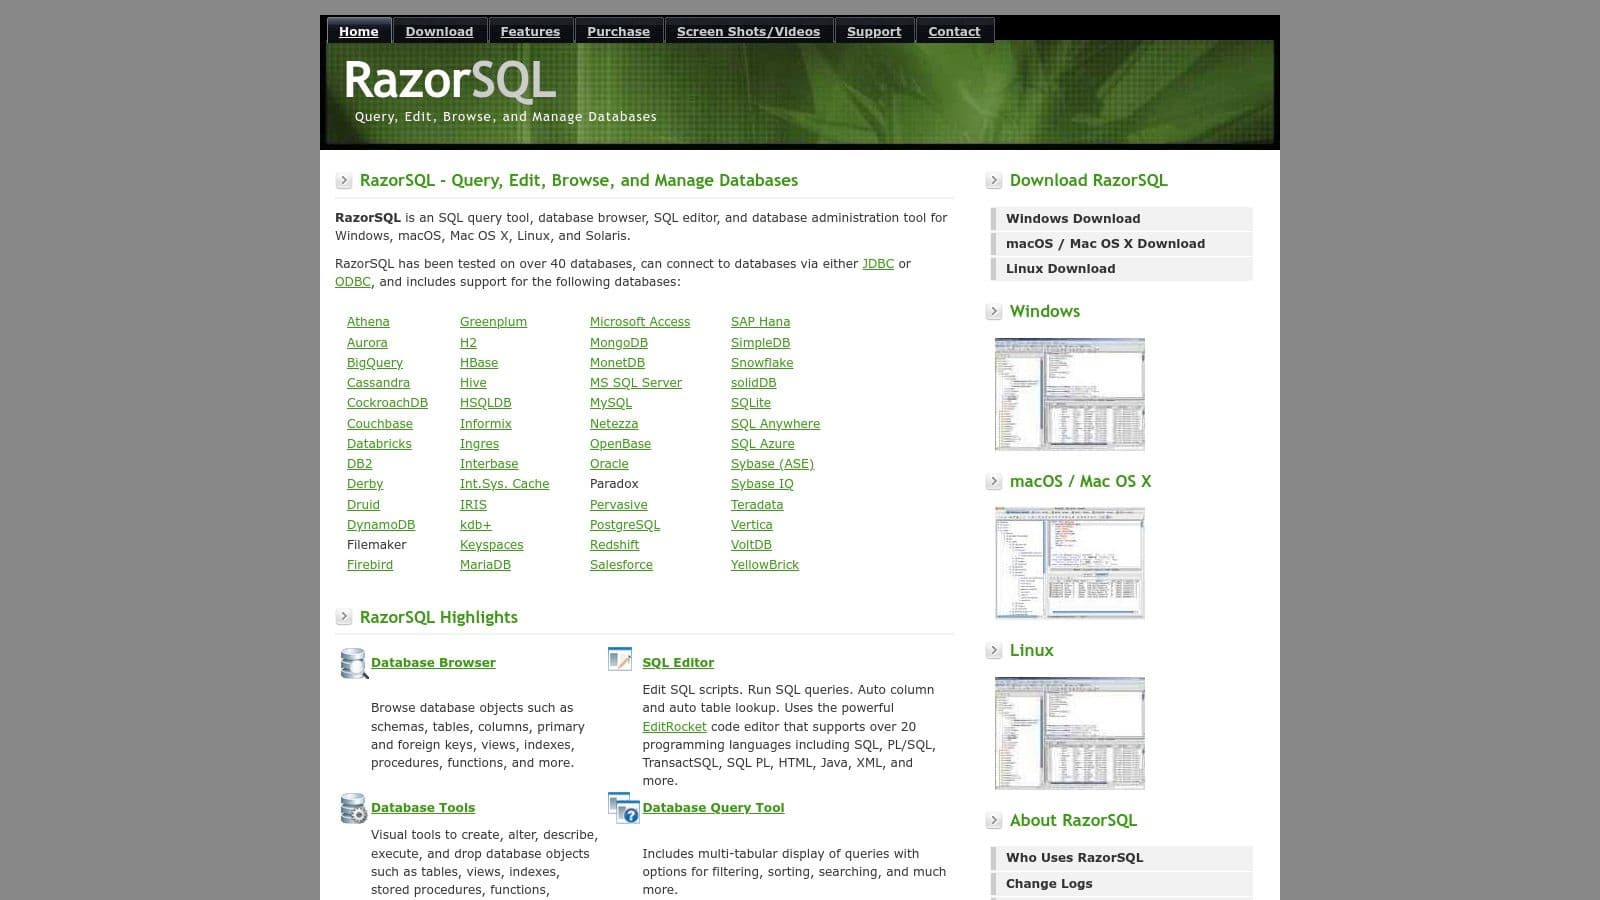This screenshot has width=1600, height=900.
Task: Switch to the Features tab
Action: [x=530, y=31]
